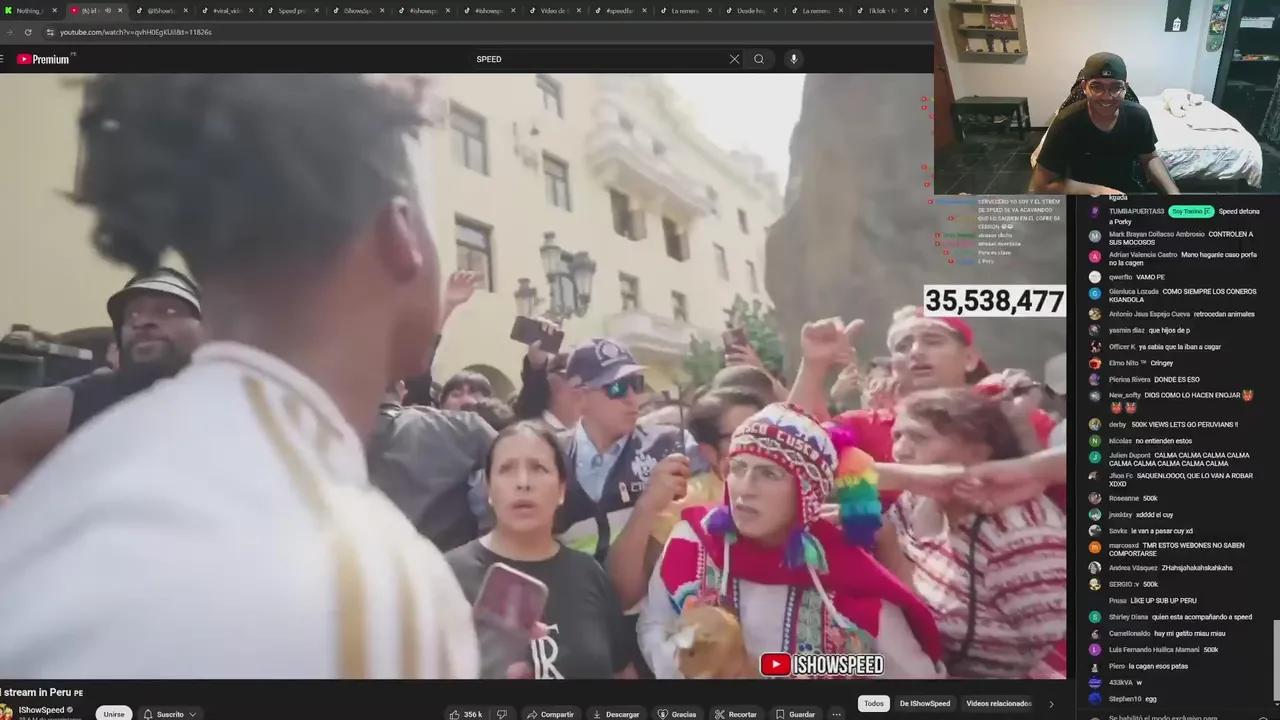Switch to the #viral_video tab
This screenshot has height=720, width=1280.
pos(226,10)
